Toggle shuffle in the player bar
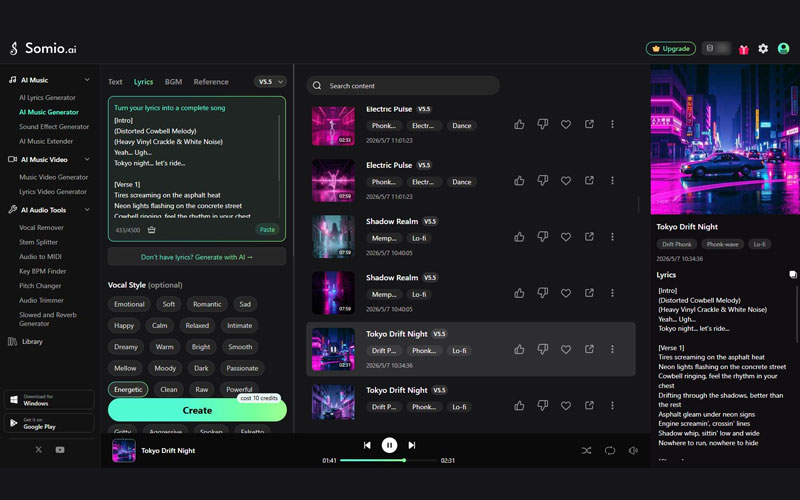 click(x=586, y=451)
